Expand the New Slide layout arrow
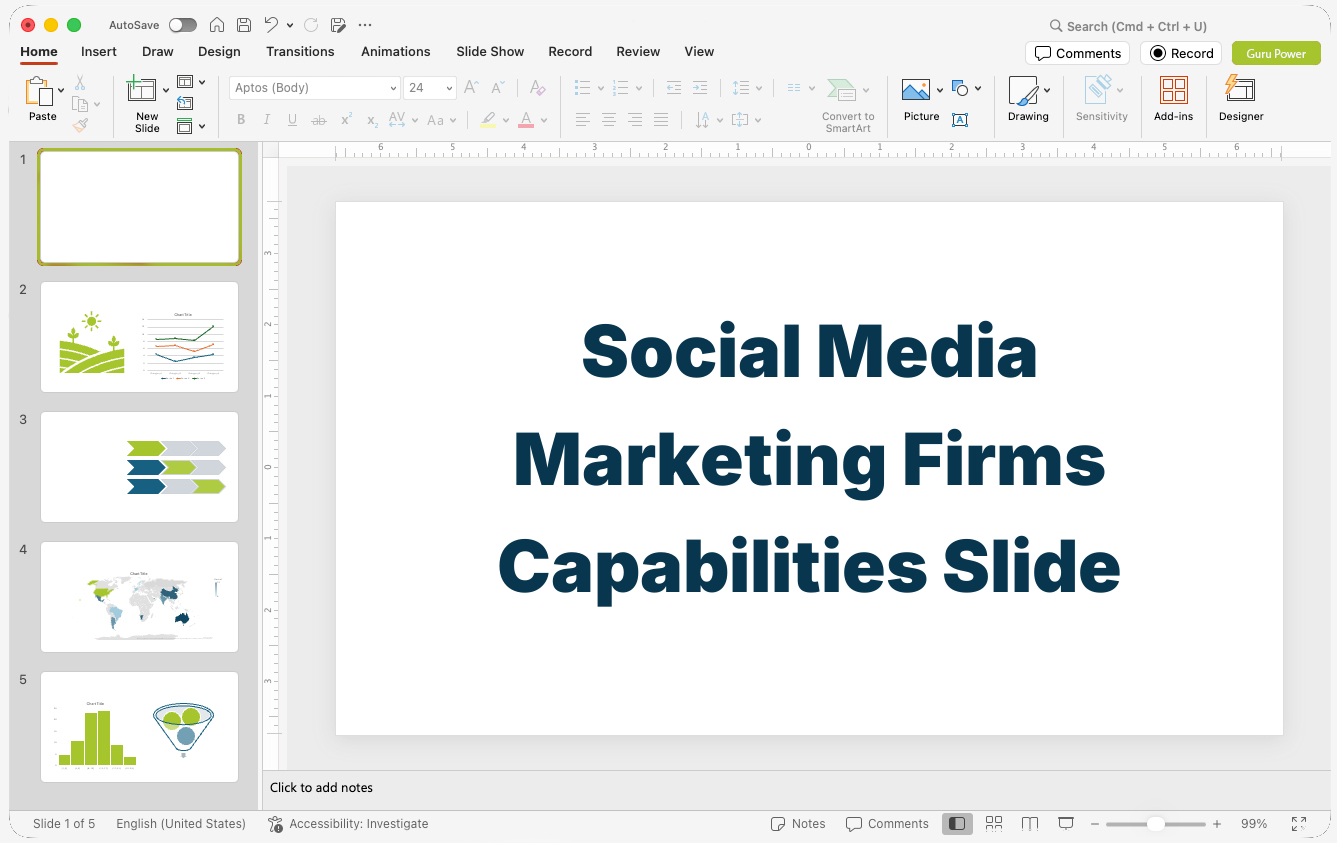Image resolution: width=1337 pixels, height=843 pixels. pyautogui.click(x=166, y=90)
